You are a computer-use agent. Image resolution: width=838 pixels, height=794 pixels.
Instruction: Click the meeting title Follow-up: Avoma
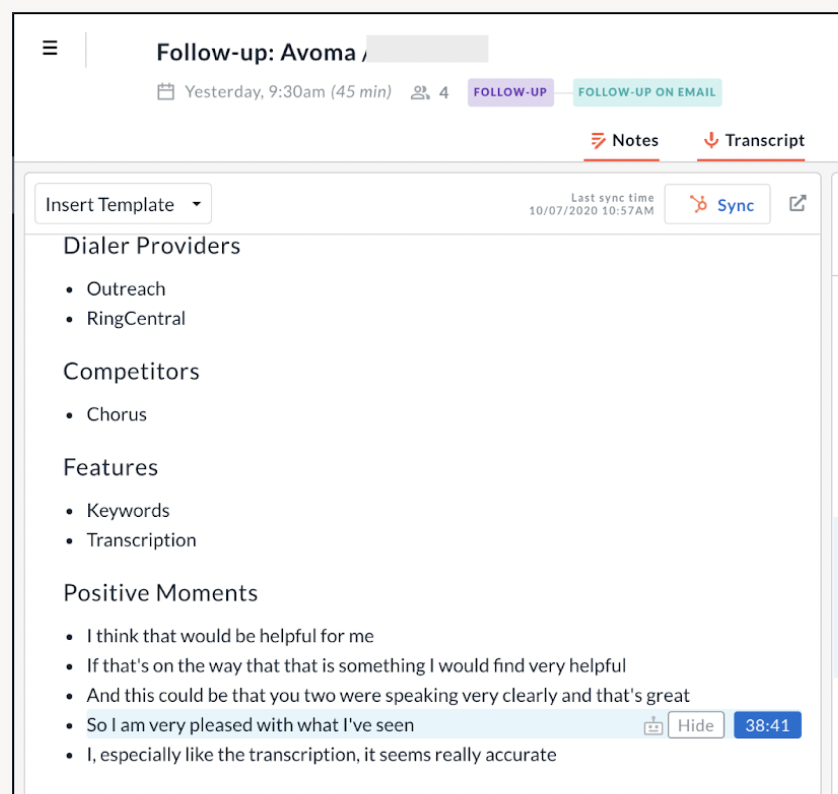point(257,52)
